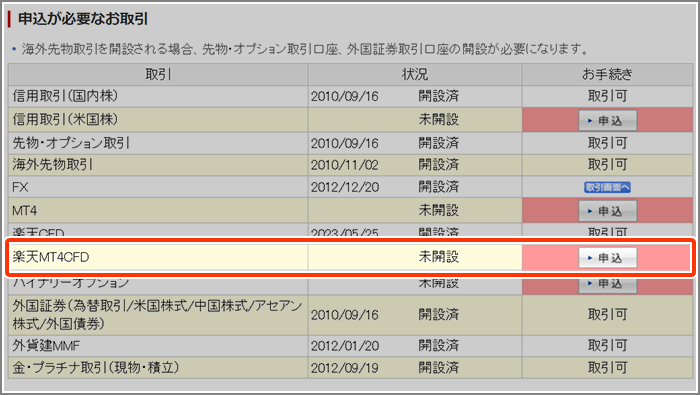
Task: Click date 2012/09/19 for 金・プラチナ取引
Action: click(345, 368)
